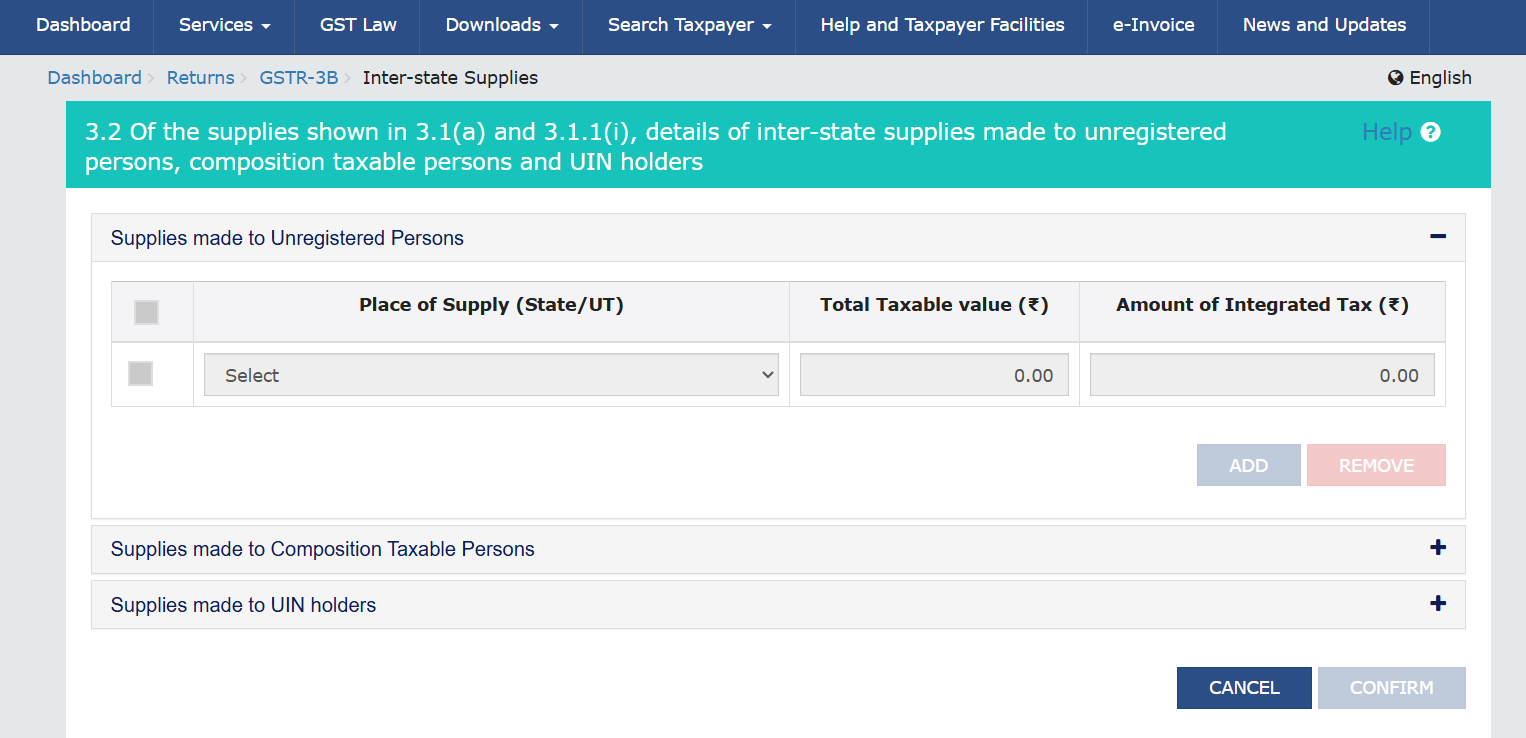Click the English language label
The image size is (1526, 738).
coord(1440,78)
